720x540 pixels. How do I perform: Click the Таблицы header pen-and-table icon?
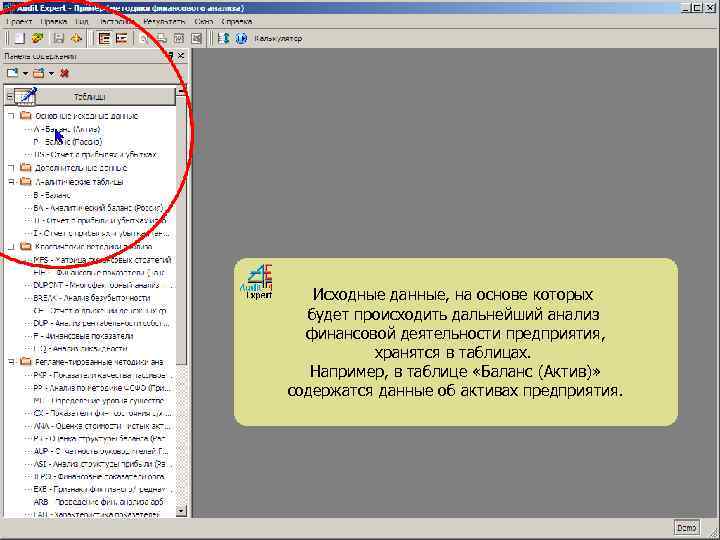point(26,96)
